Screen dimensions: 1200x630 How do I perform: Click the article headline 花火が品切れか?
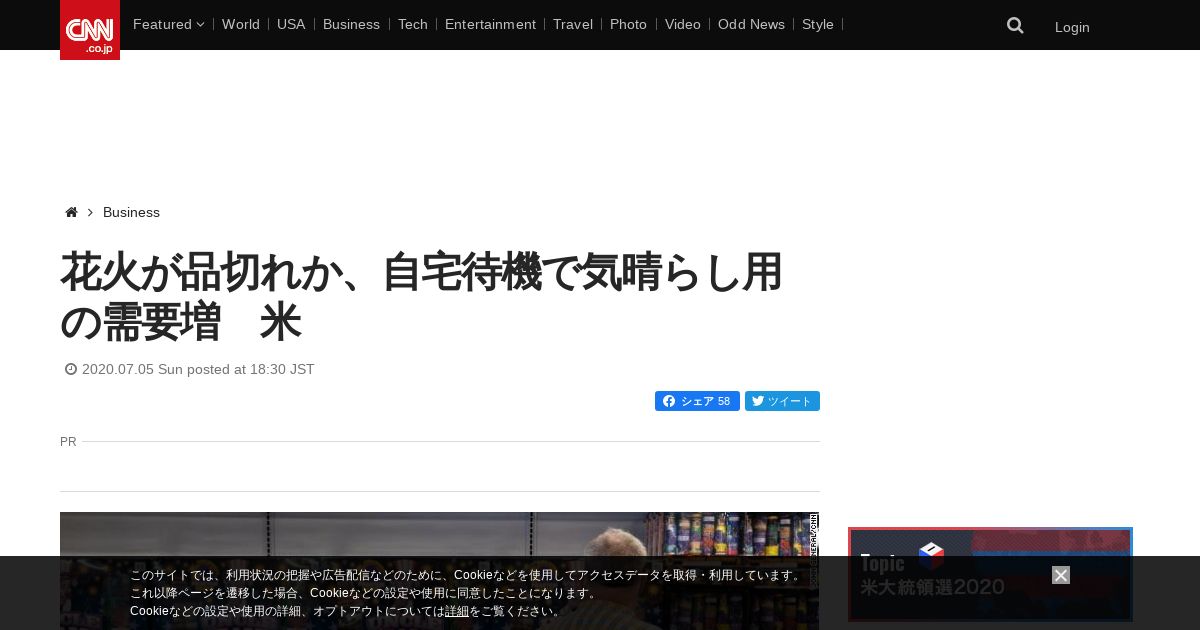tap(421, 297)
